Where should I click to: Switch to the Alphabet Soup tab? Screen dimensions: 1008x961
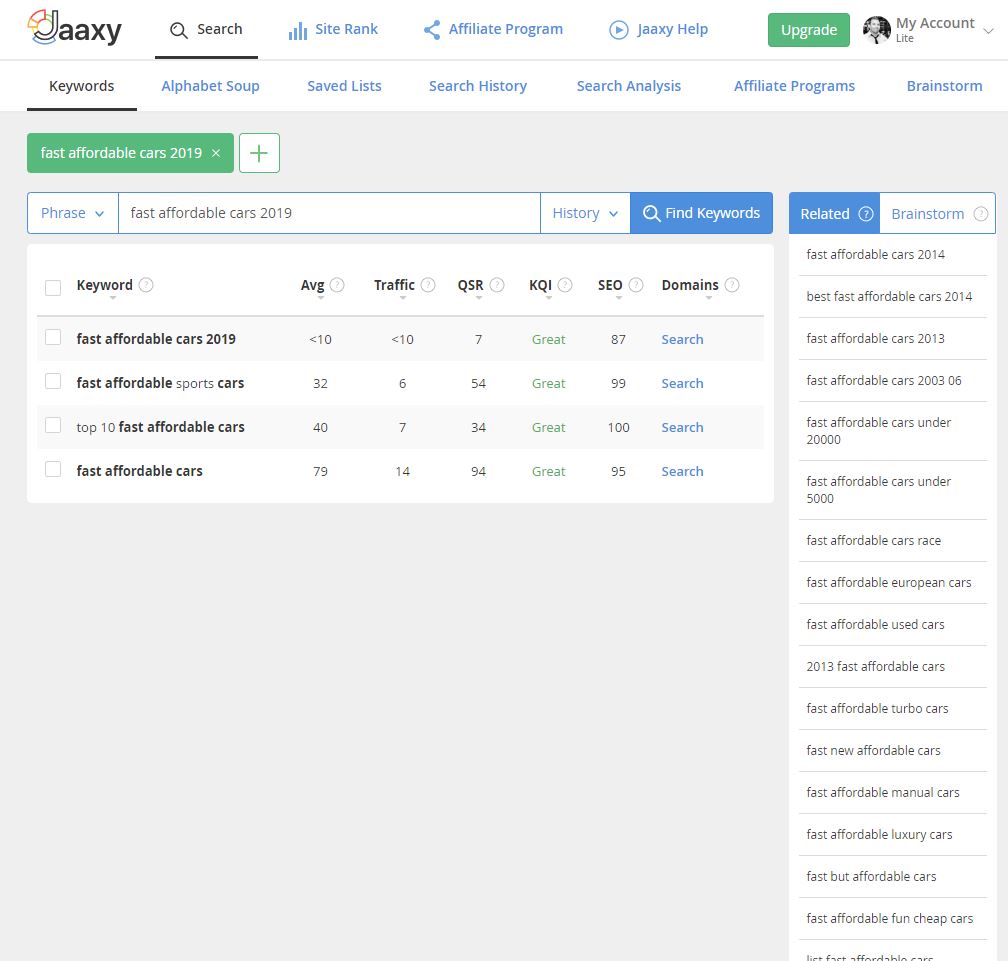(210, 86)
